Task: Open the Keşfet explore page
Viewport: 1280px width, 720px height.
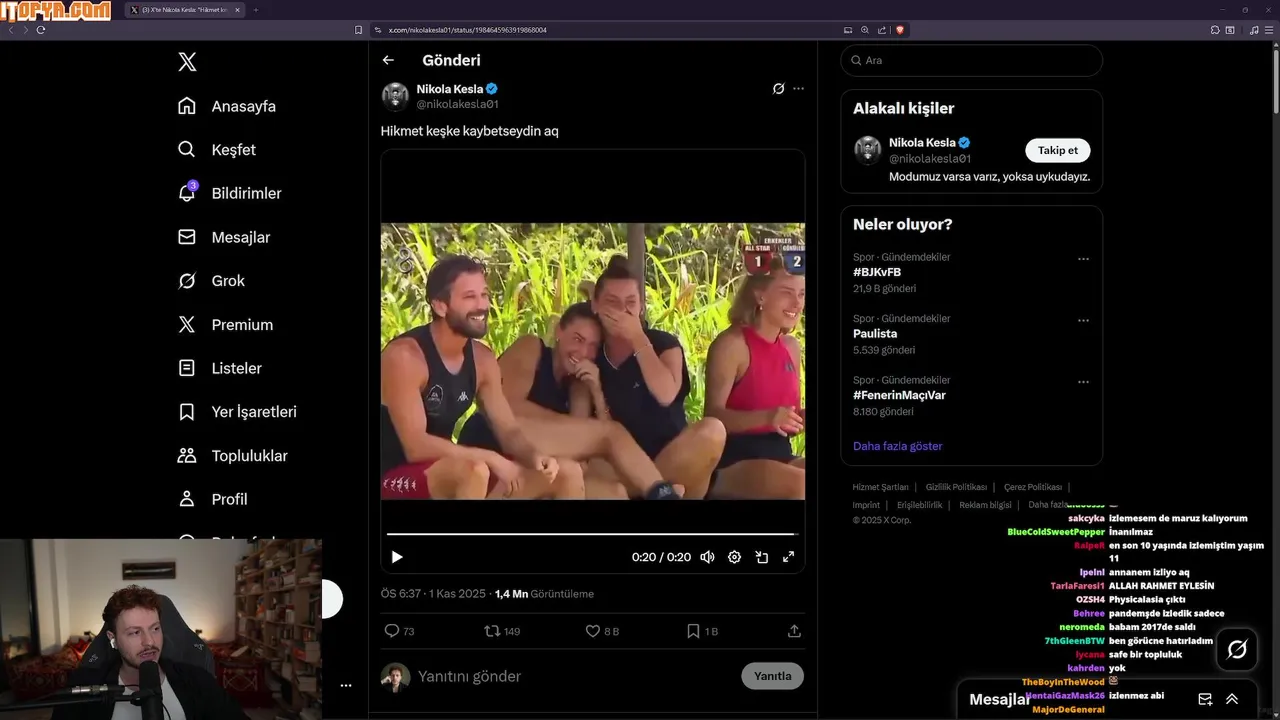Action: coord(217,150)
